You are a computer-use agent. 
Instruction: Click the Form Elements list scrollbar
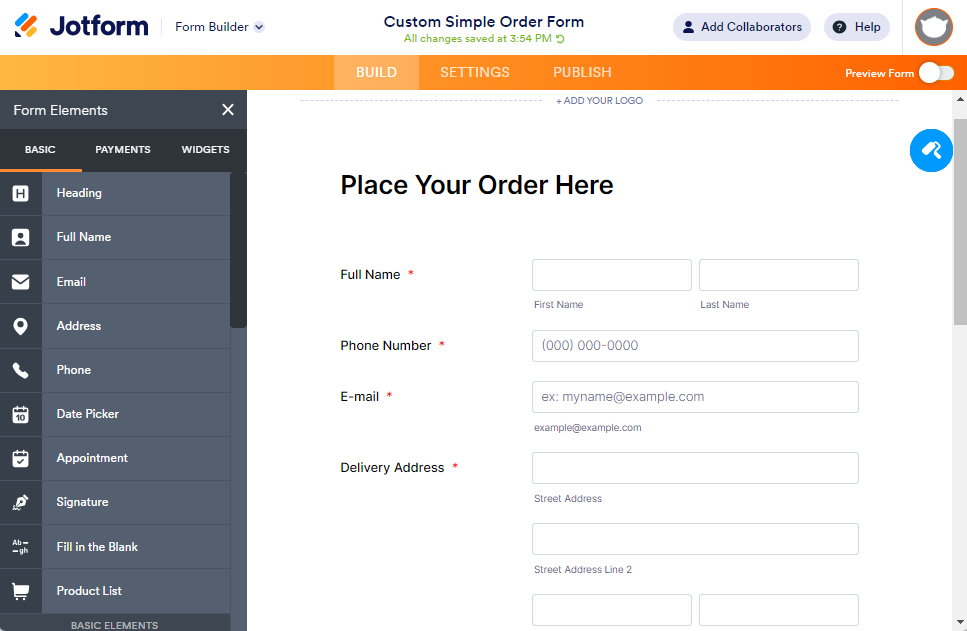point(238,250)
